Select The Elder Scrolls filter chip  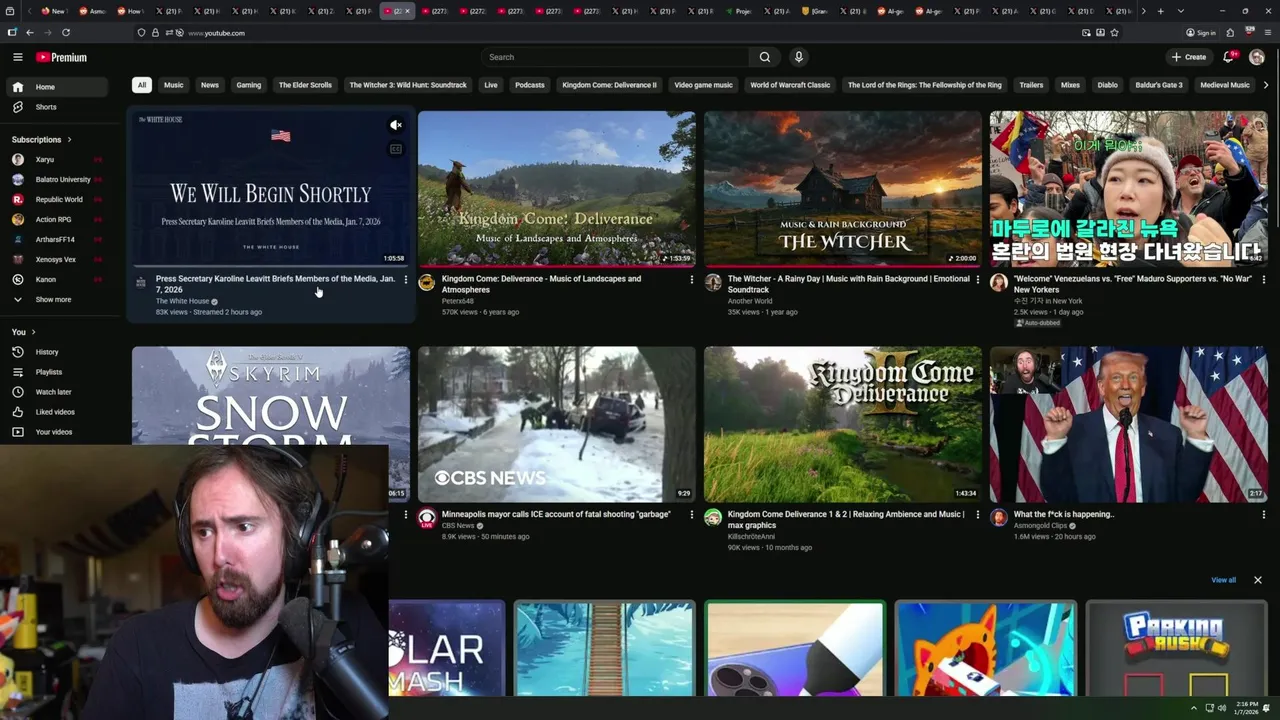coord(305,85)
